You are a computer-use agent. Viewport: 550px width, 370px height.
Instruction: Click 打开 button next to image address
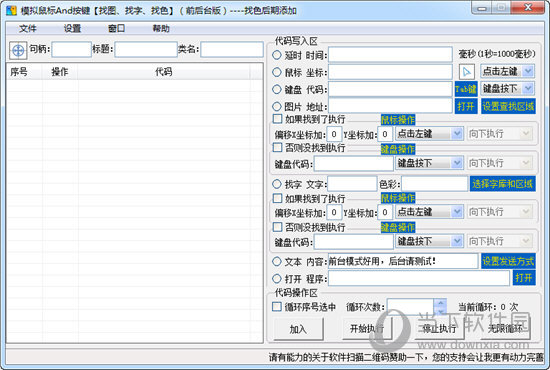pyautogui.click(x=466, y=106)
